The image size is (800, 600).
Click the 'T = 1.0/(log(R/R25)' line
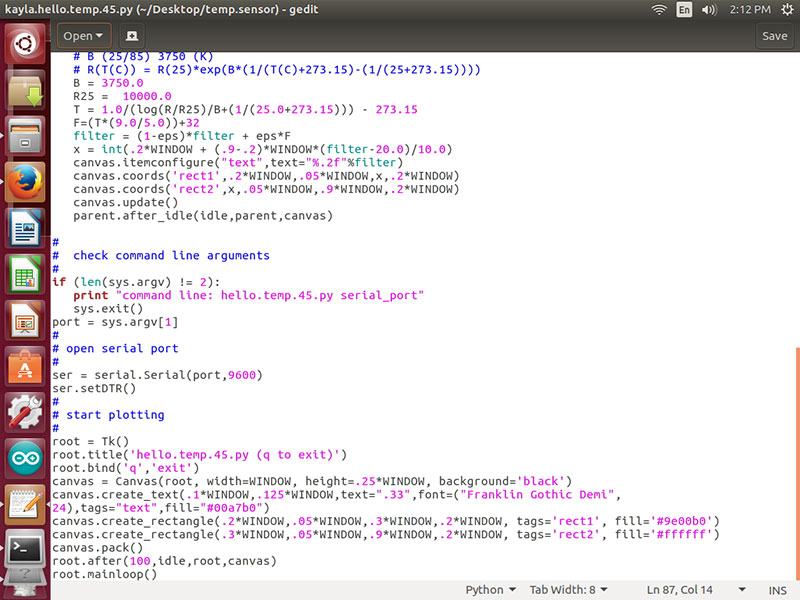pyautogui.click(x=245, y=109)
